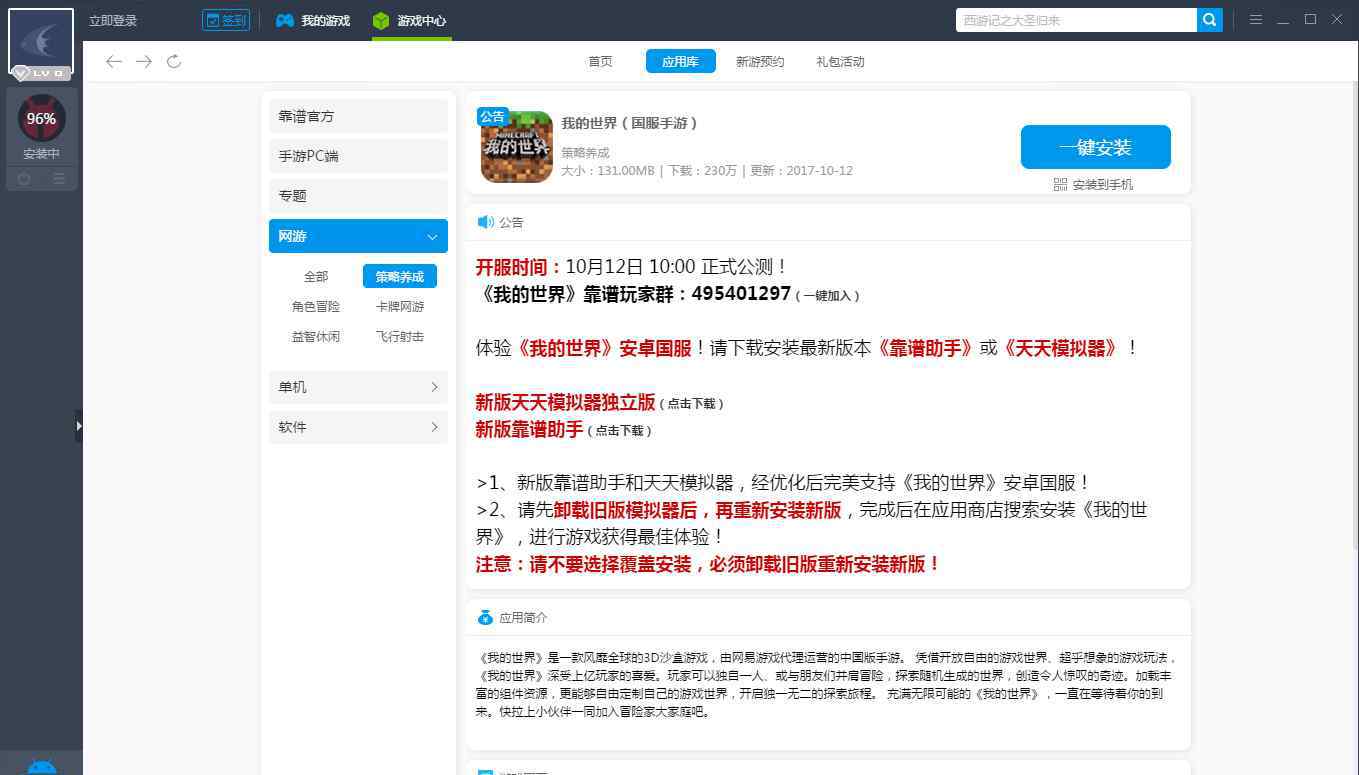
Task: Select 靠谱官方 category
Action: coord(358,116)
